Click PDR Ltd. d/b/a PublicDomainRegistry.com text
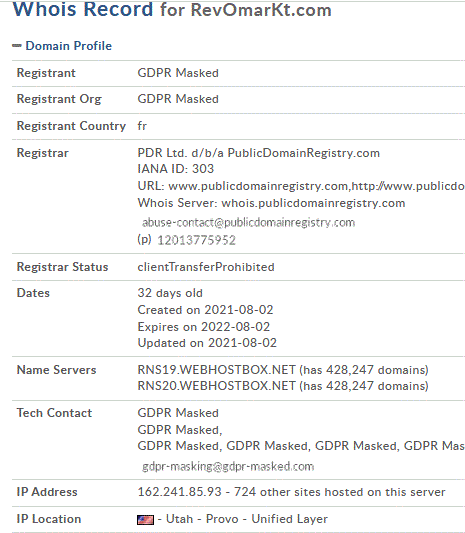Image resolution: width=465 pixels, height=533 pixels. 258,153
